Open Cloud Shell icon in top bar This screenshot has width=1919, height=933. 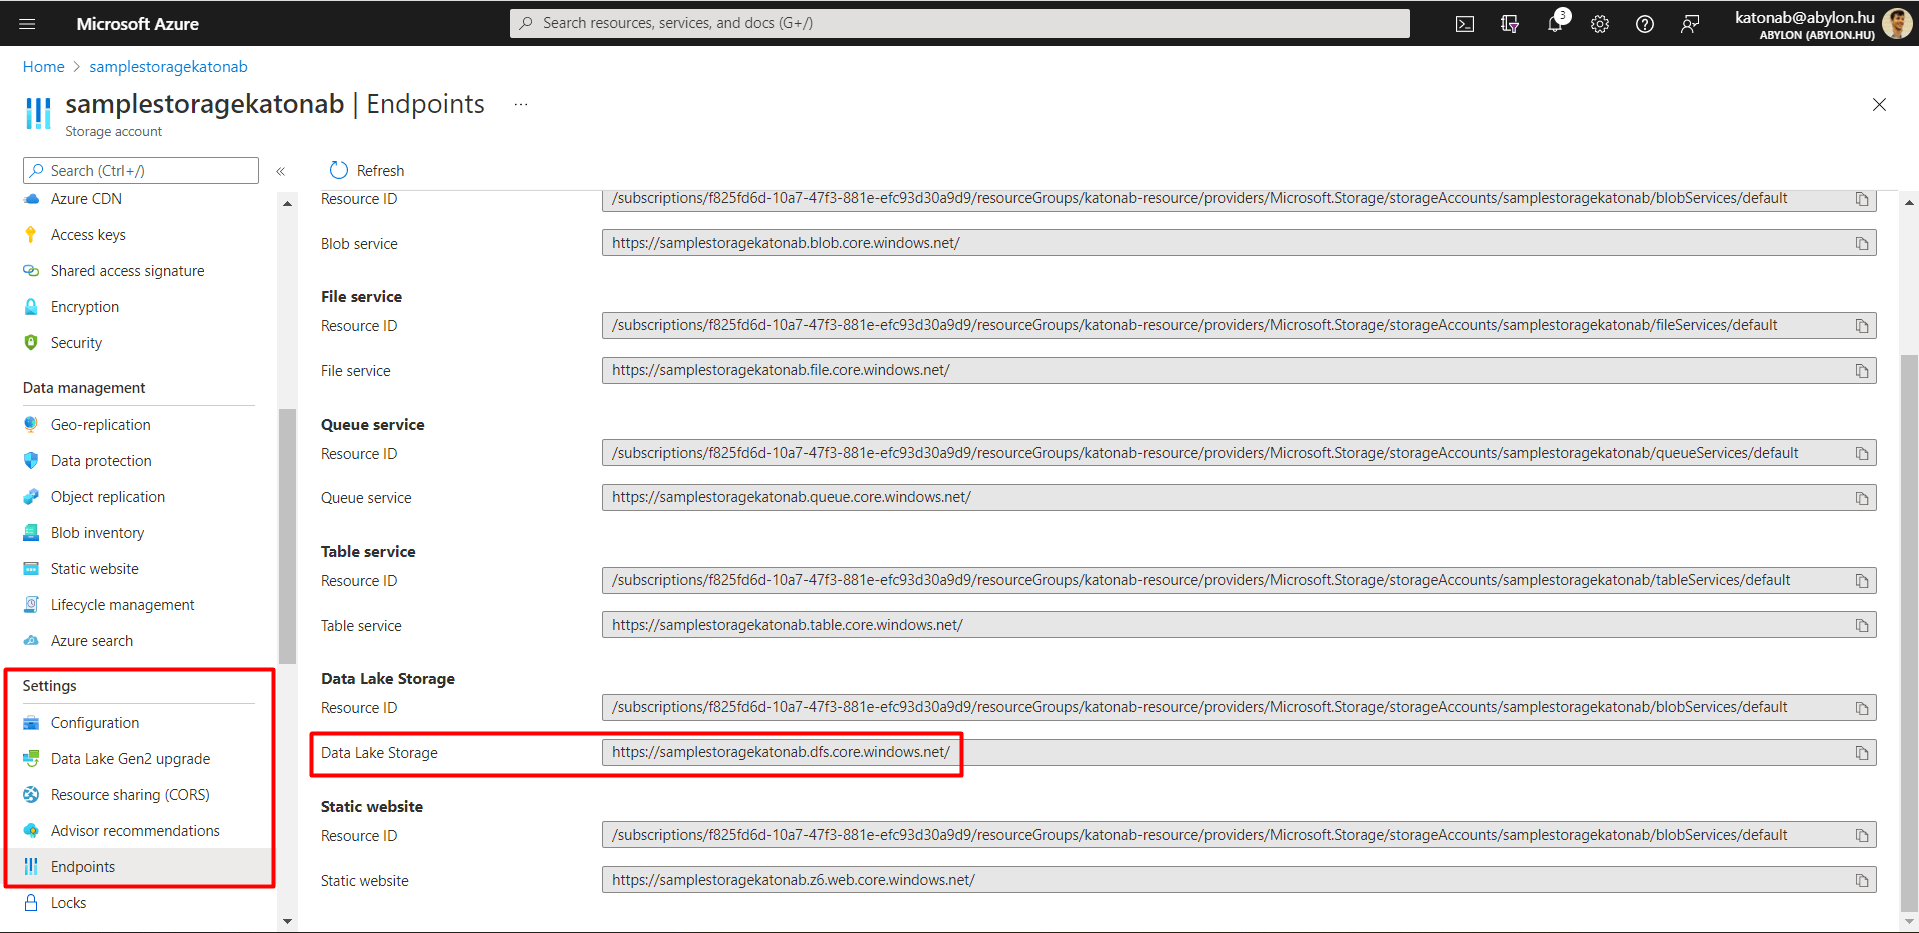(1465, 24)
